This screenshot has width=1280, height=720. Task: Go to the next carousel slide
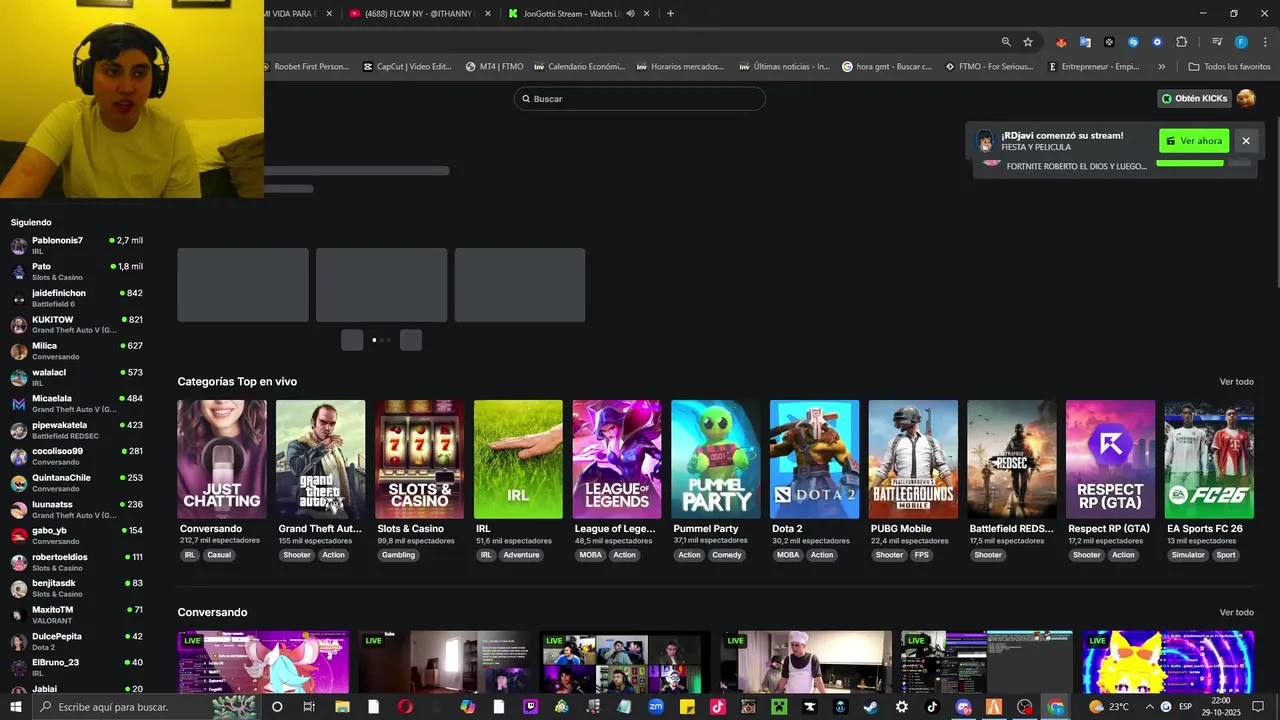(411, 340)
